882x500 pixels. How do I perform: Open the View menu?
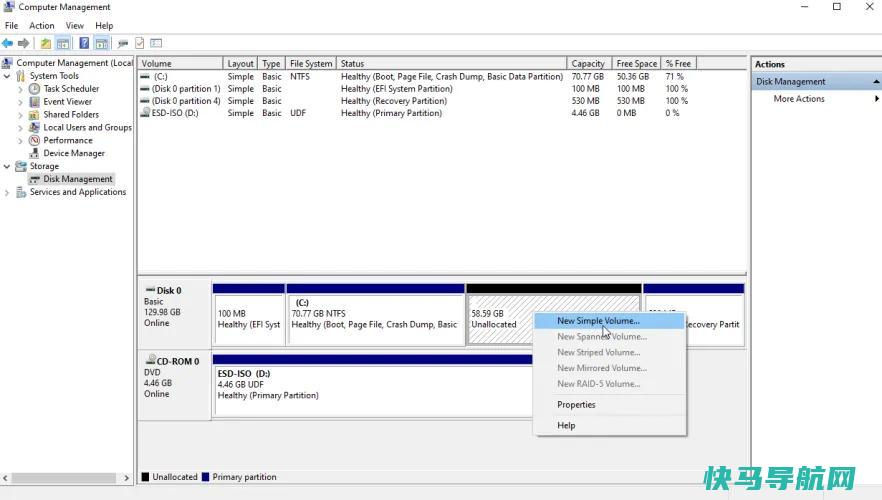coord(74,26)
